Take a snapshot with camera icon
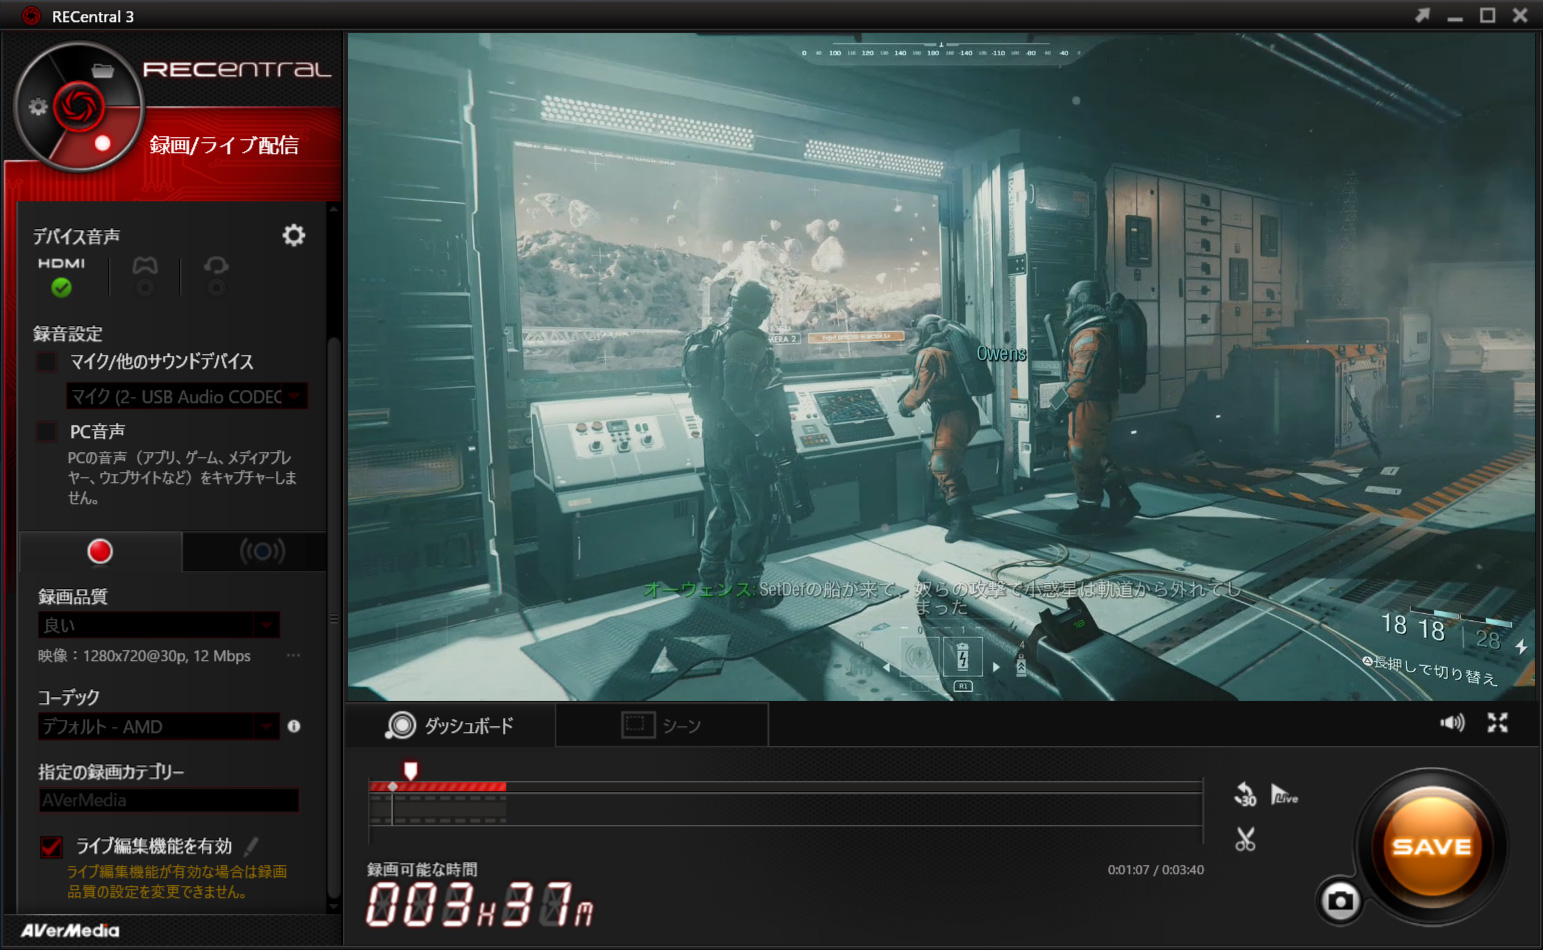This screenshot has width=1543, height=950. 1340,901
